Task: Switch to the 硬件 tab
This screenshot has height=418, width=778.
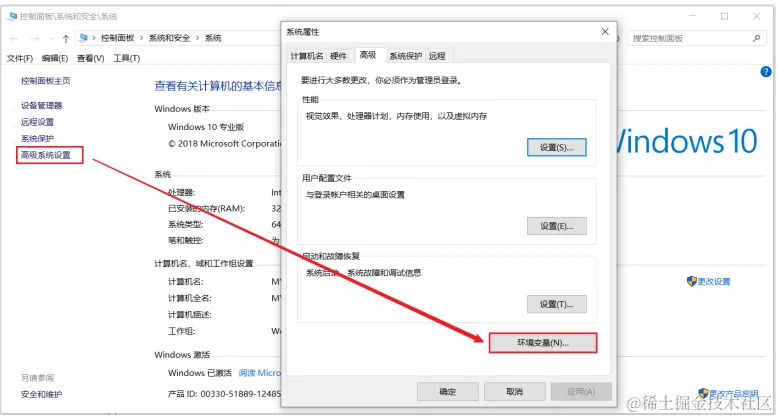Action: tap(338, 56)
